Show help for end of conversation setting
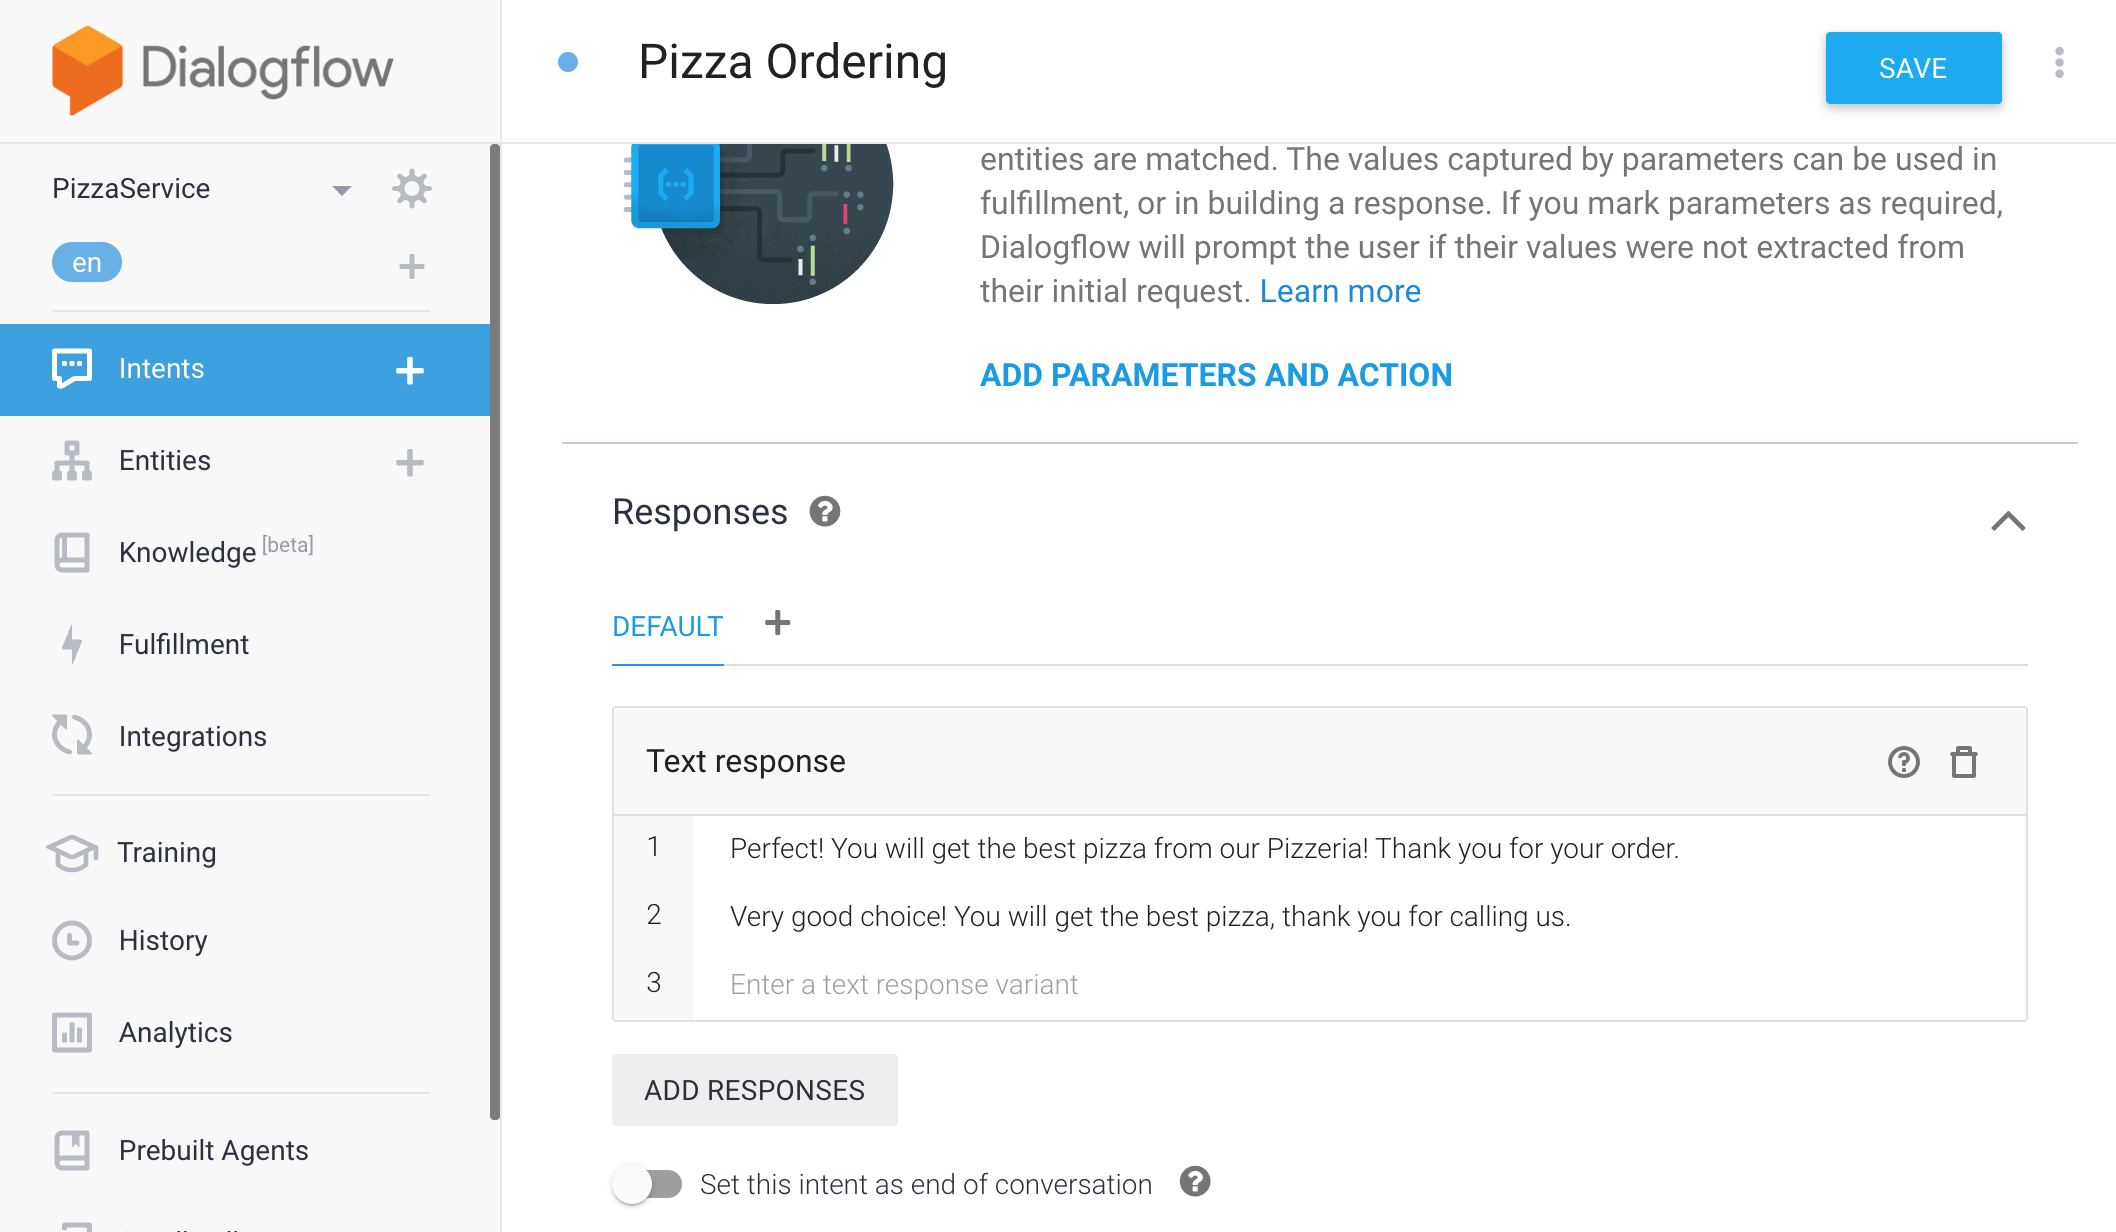The height and width of the screenshot is (1232, 2116). (x=1195, y=1182)
